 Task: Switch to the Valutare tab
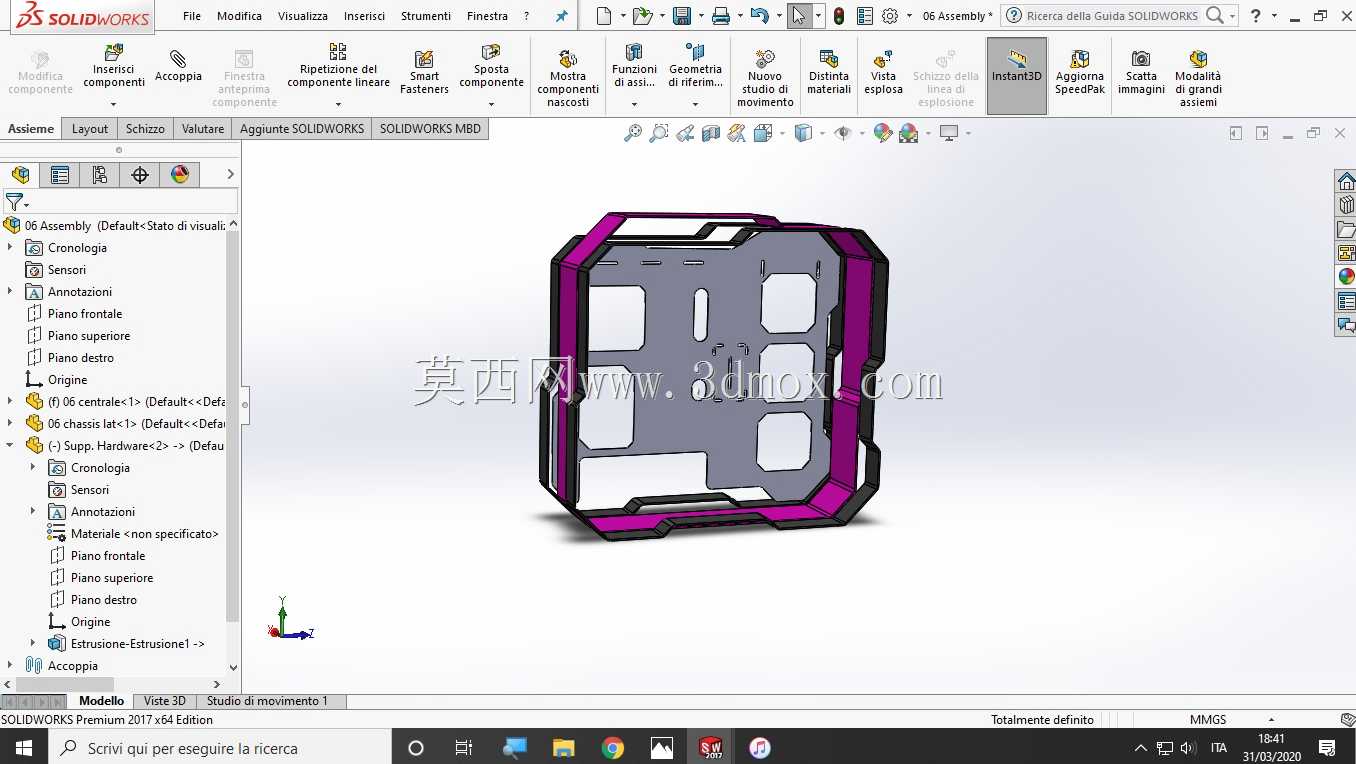coord(203,129)
